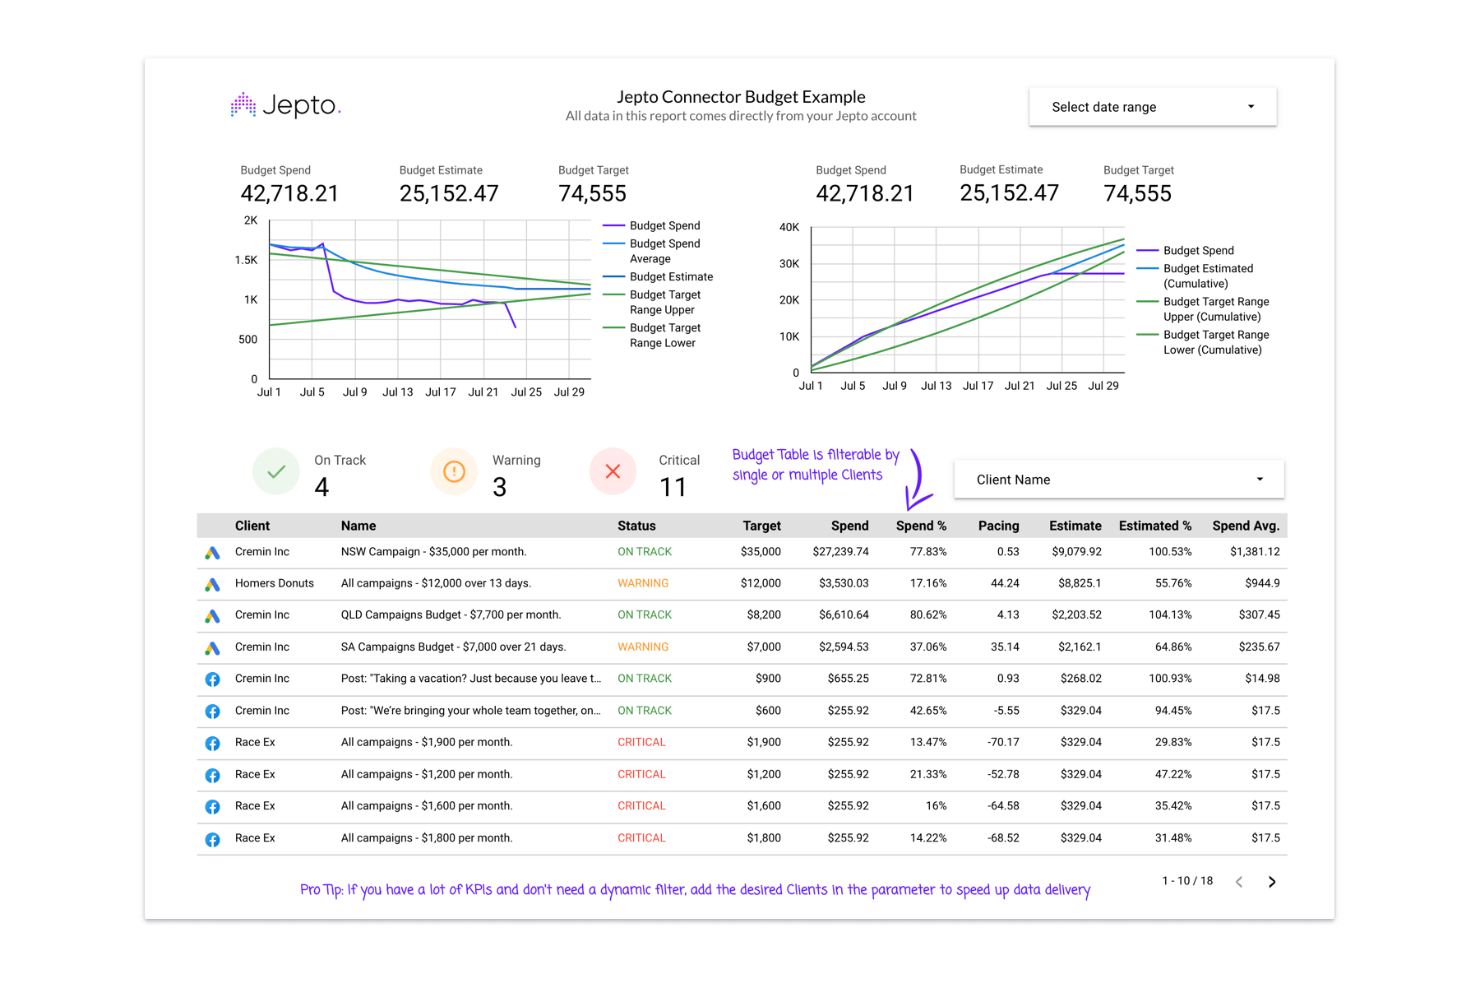
Task: Open the Select date range dropdown
Action: pyautogui.click(x=1152, y=106)
